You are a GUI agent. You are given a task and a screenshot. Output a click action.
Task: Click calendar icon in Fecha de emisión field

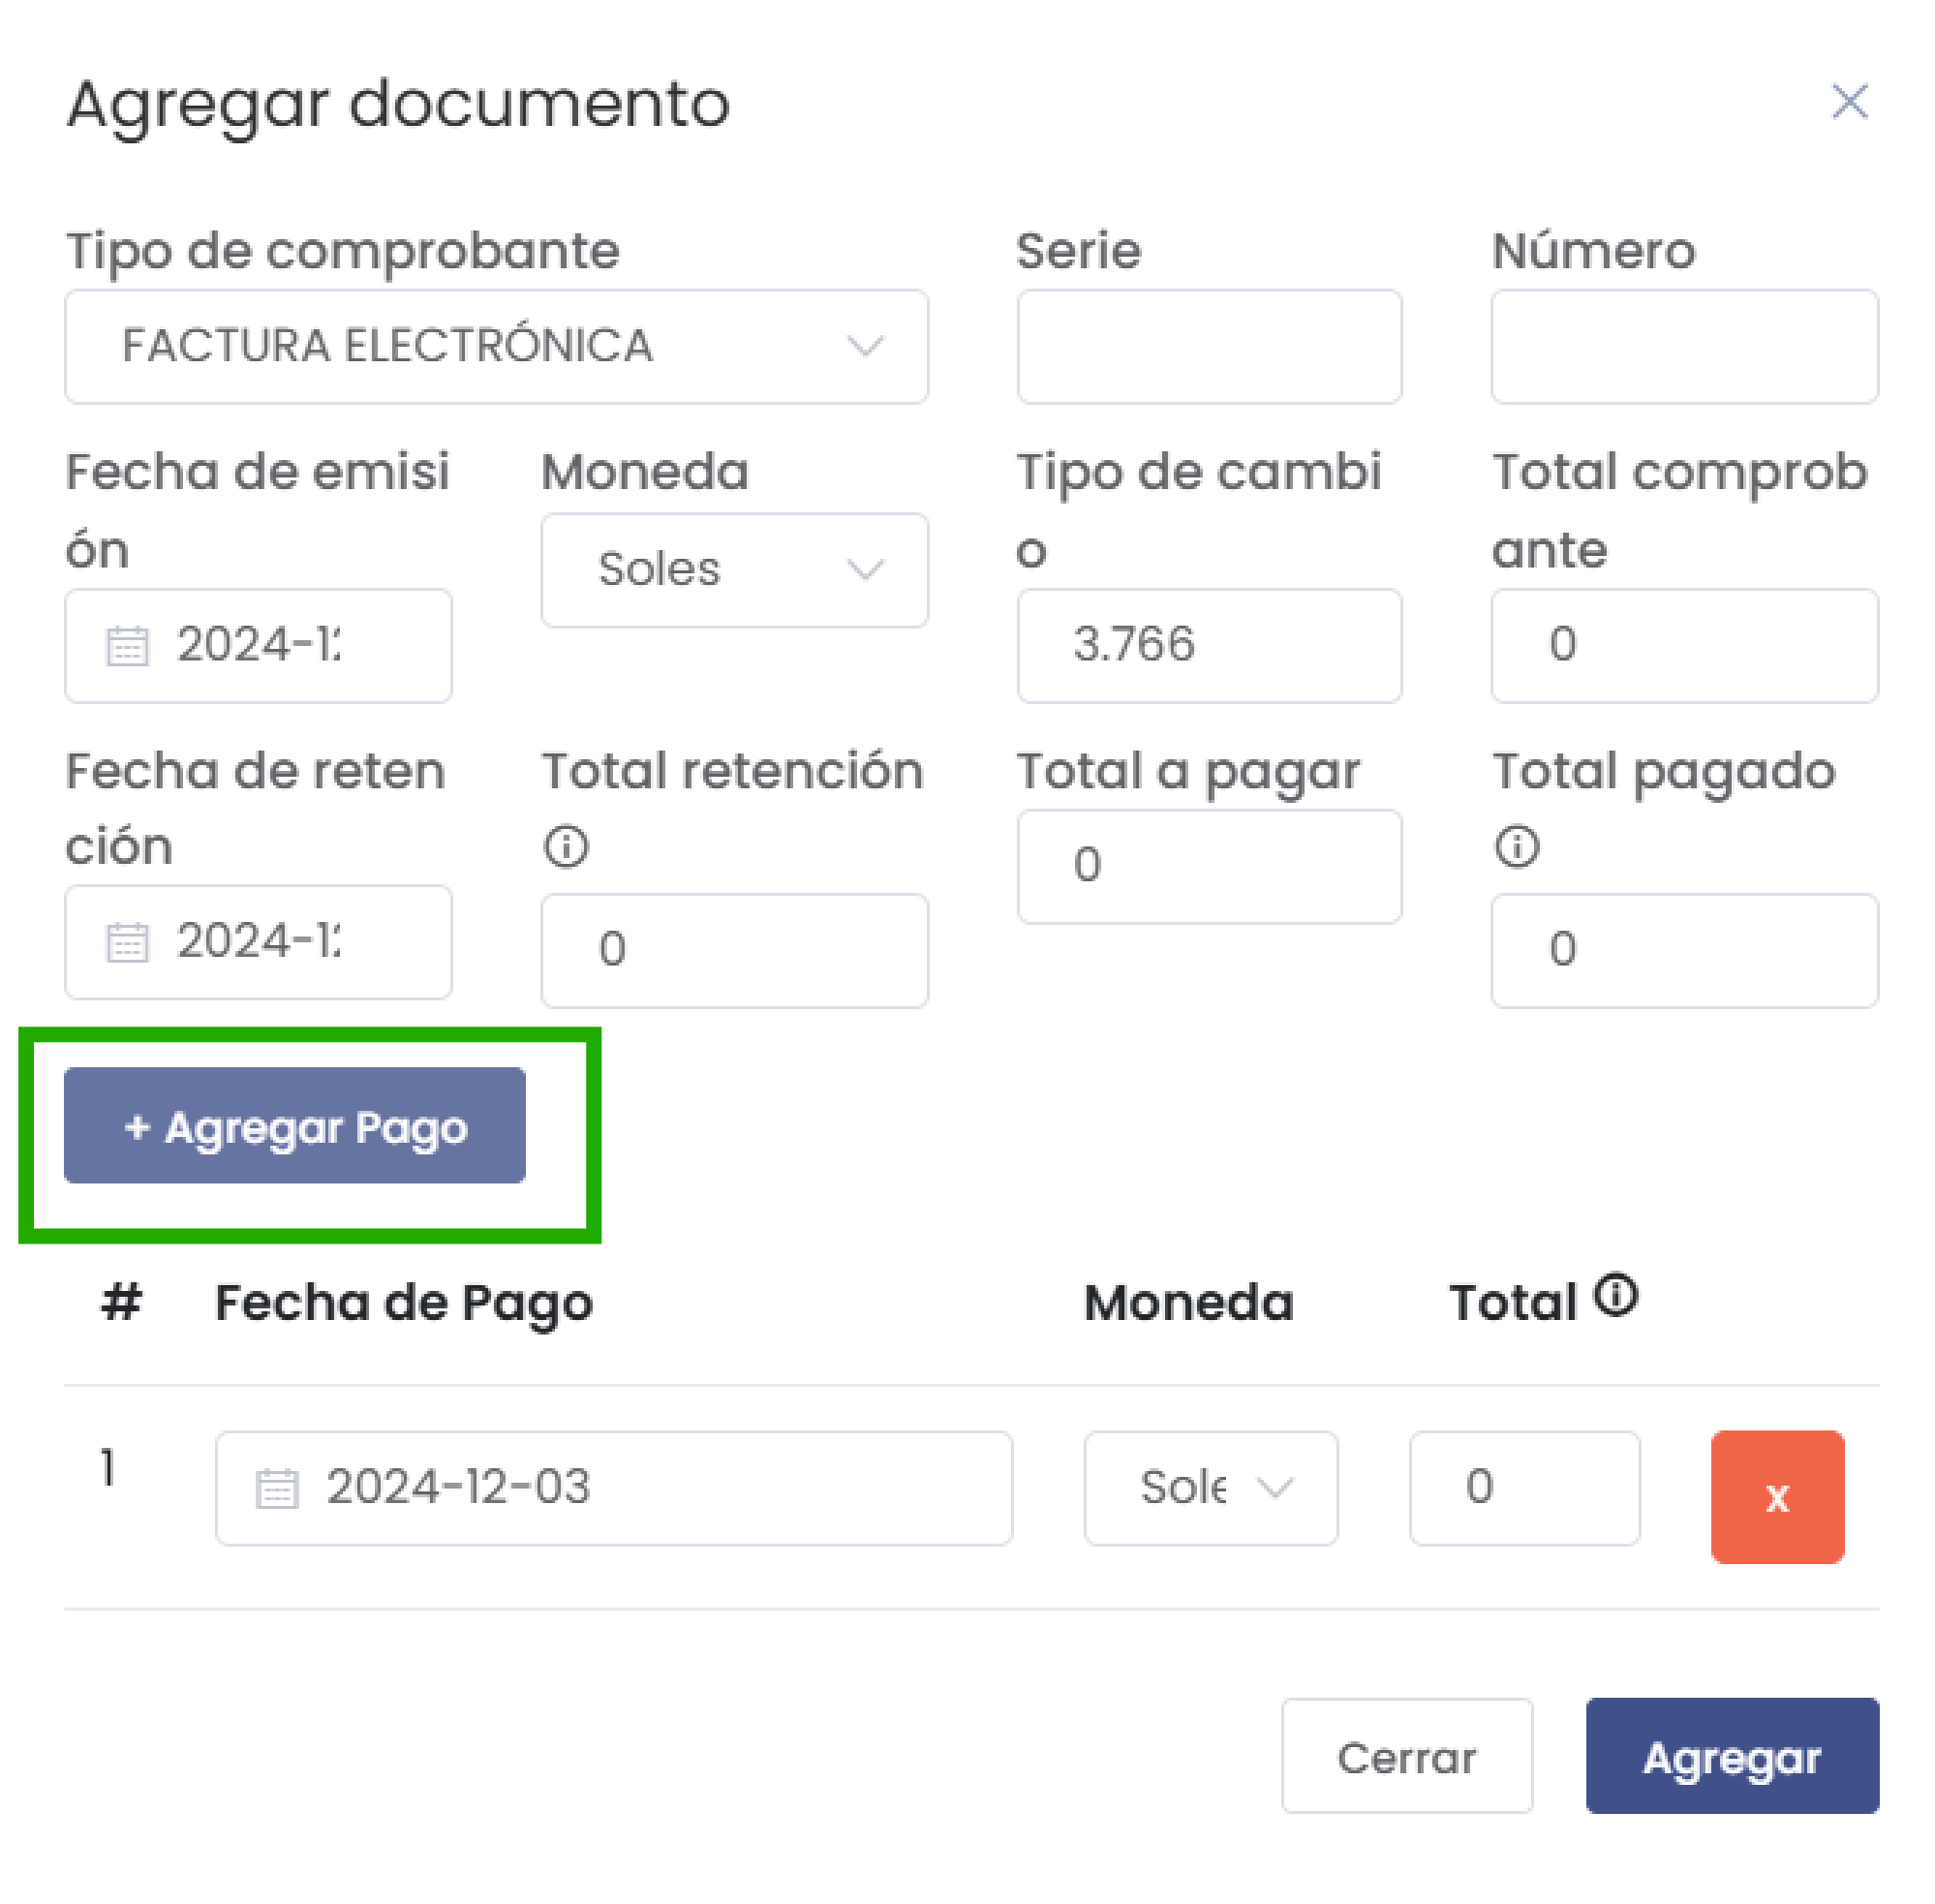point(127,646)
